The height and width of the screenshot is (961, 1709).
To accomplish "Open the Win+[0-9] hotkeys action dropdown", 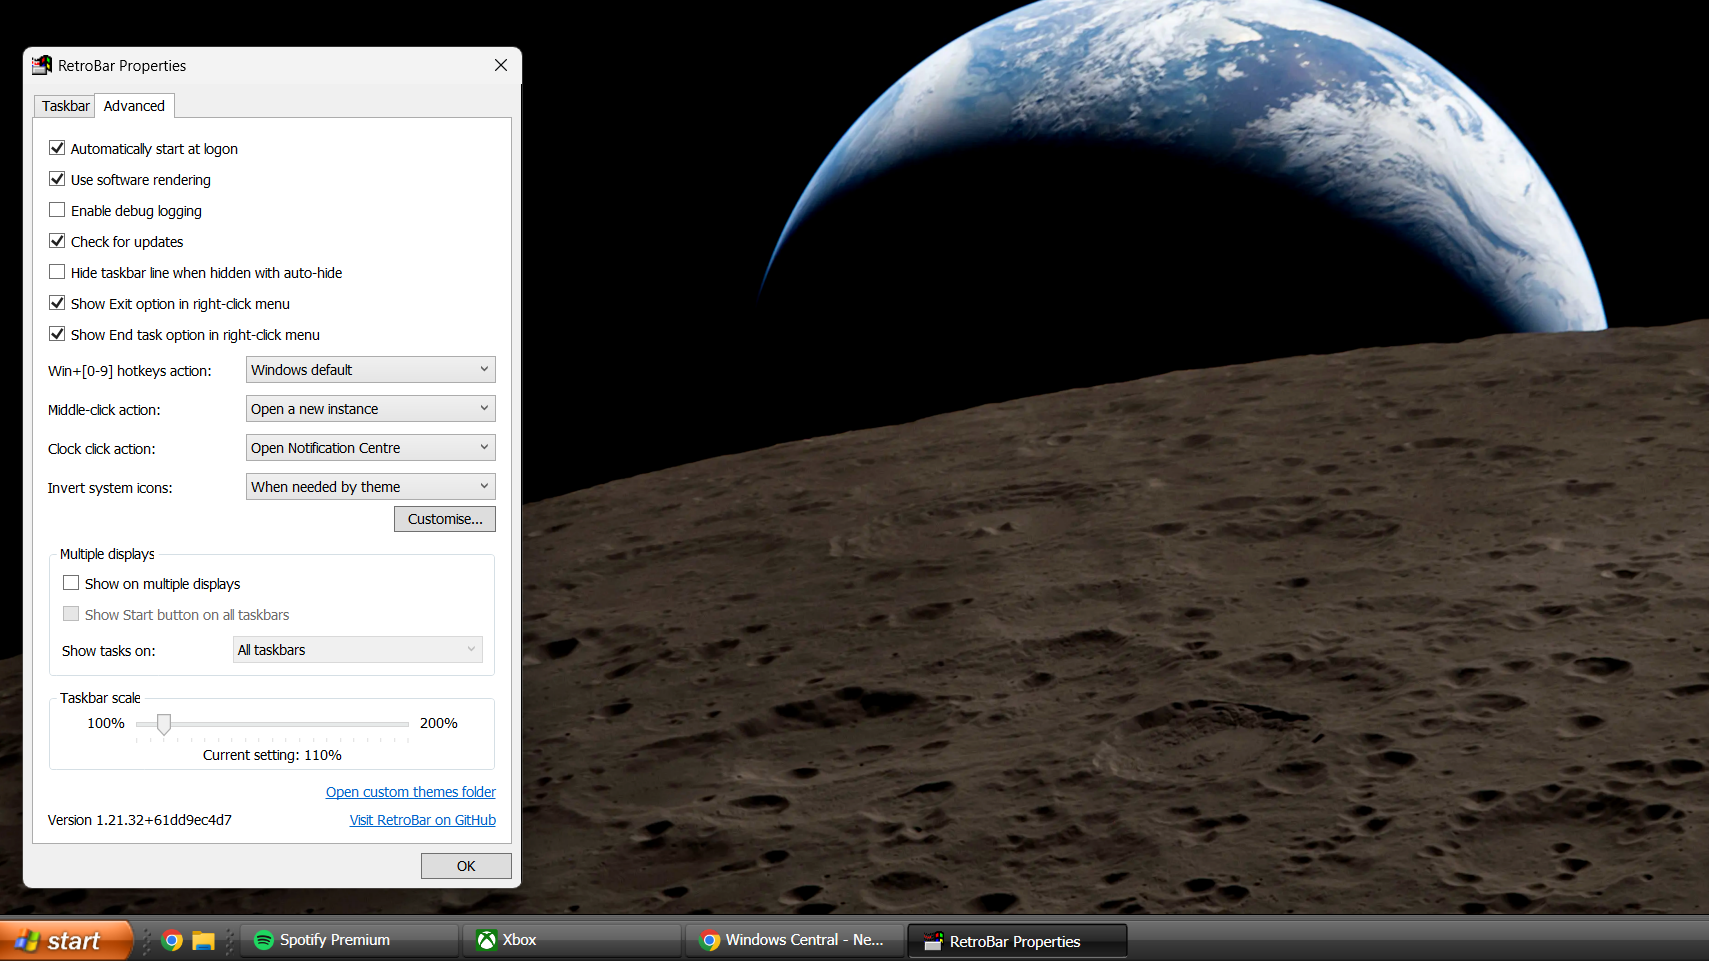I will click(x=370, y=370).
